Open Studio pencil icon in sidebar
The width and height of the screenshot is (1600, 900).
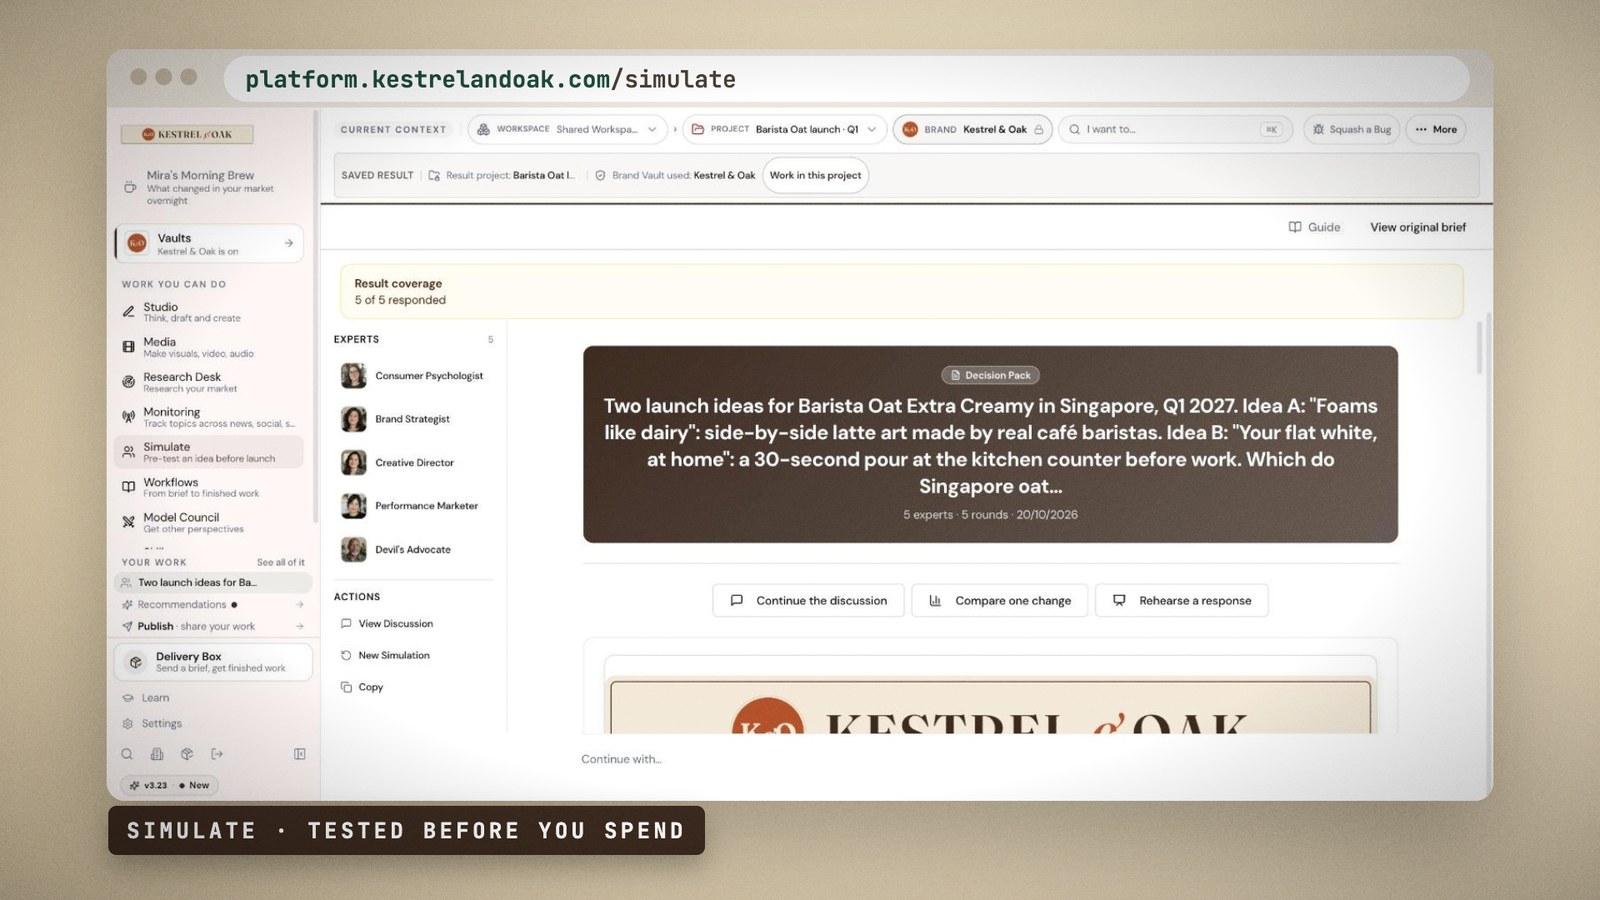pyautogui.click(x=128, y=312)
